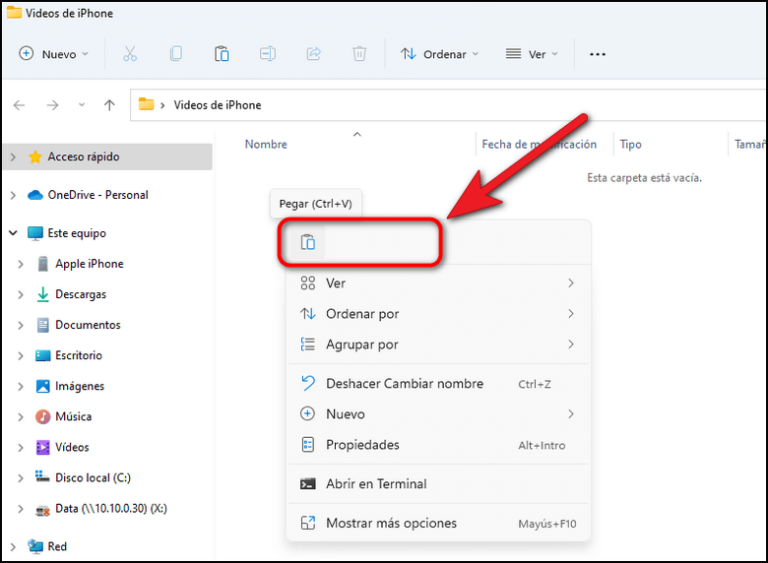This screenshot has height=563, width=768.
Task: Click Paste icon in context menu
Action: click(x=308, y=243)
